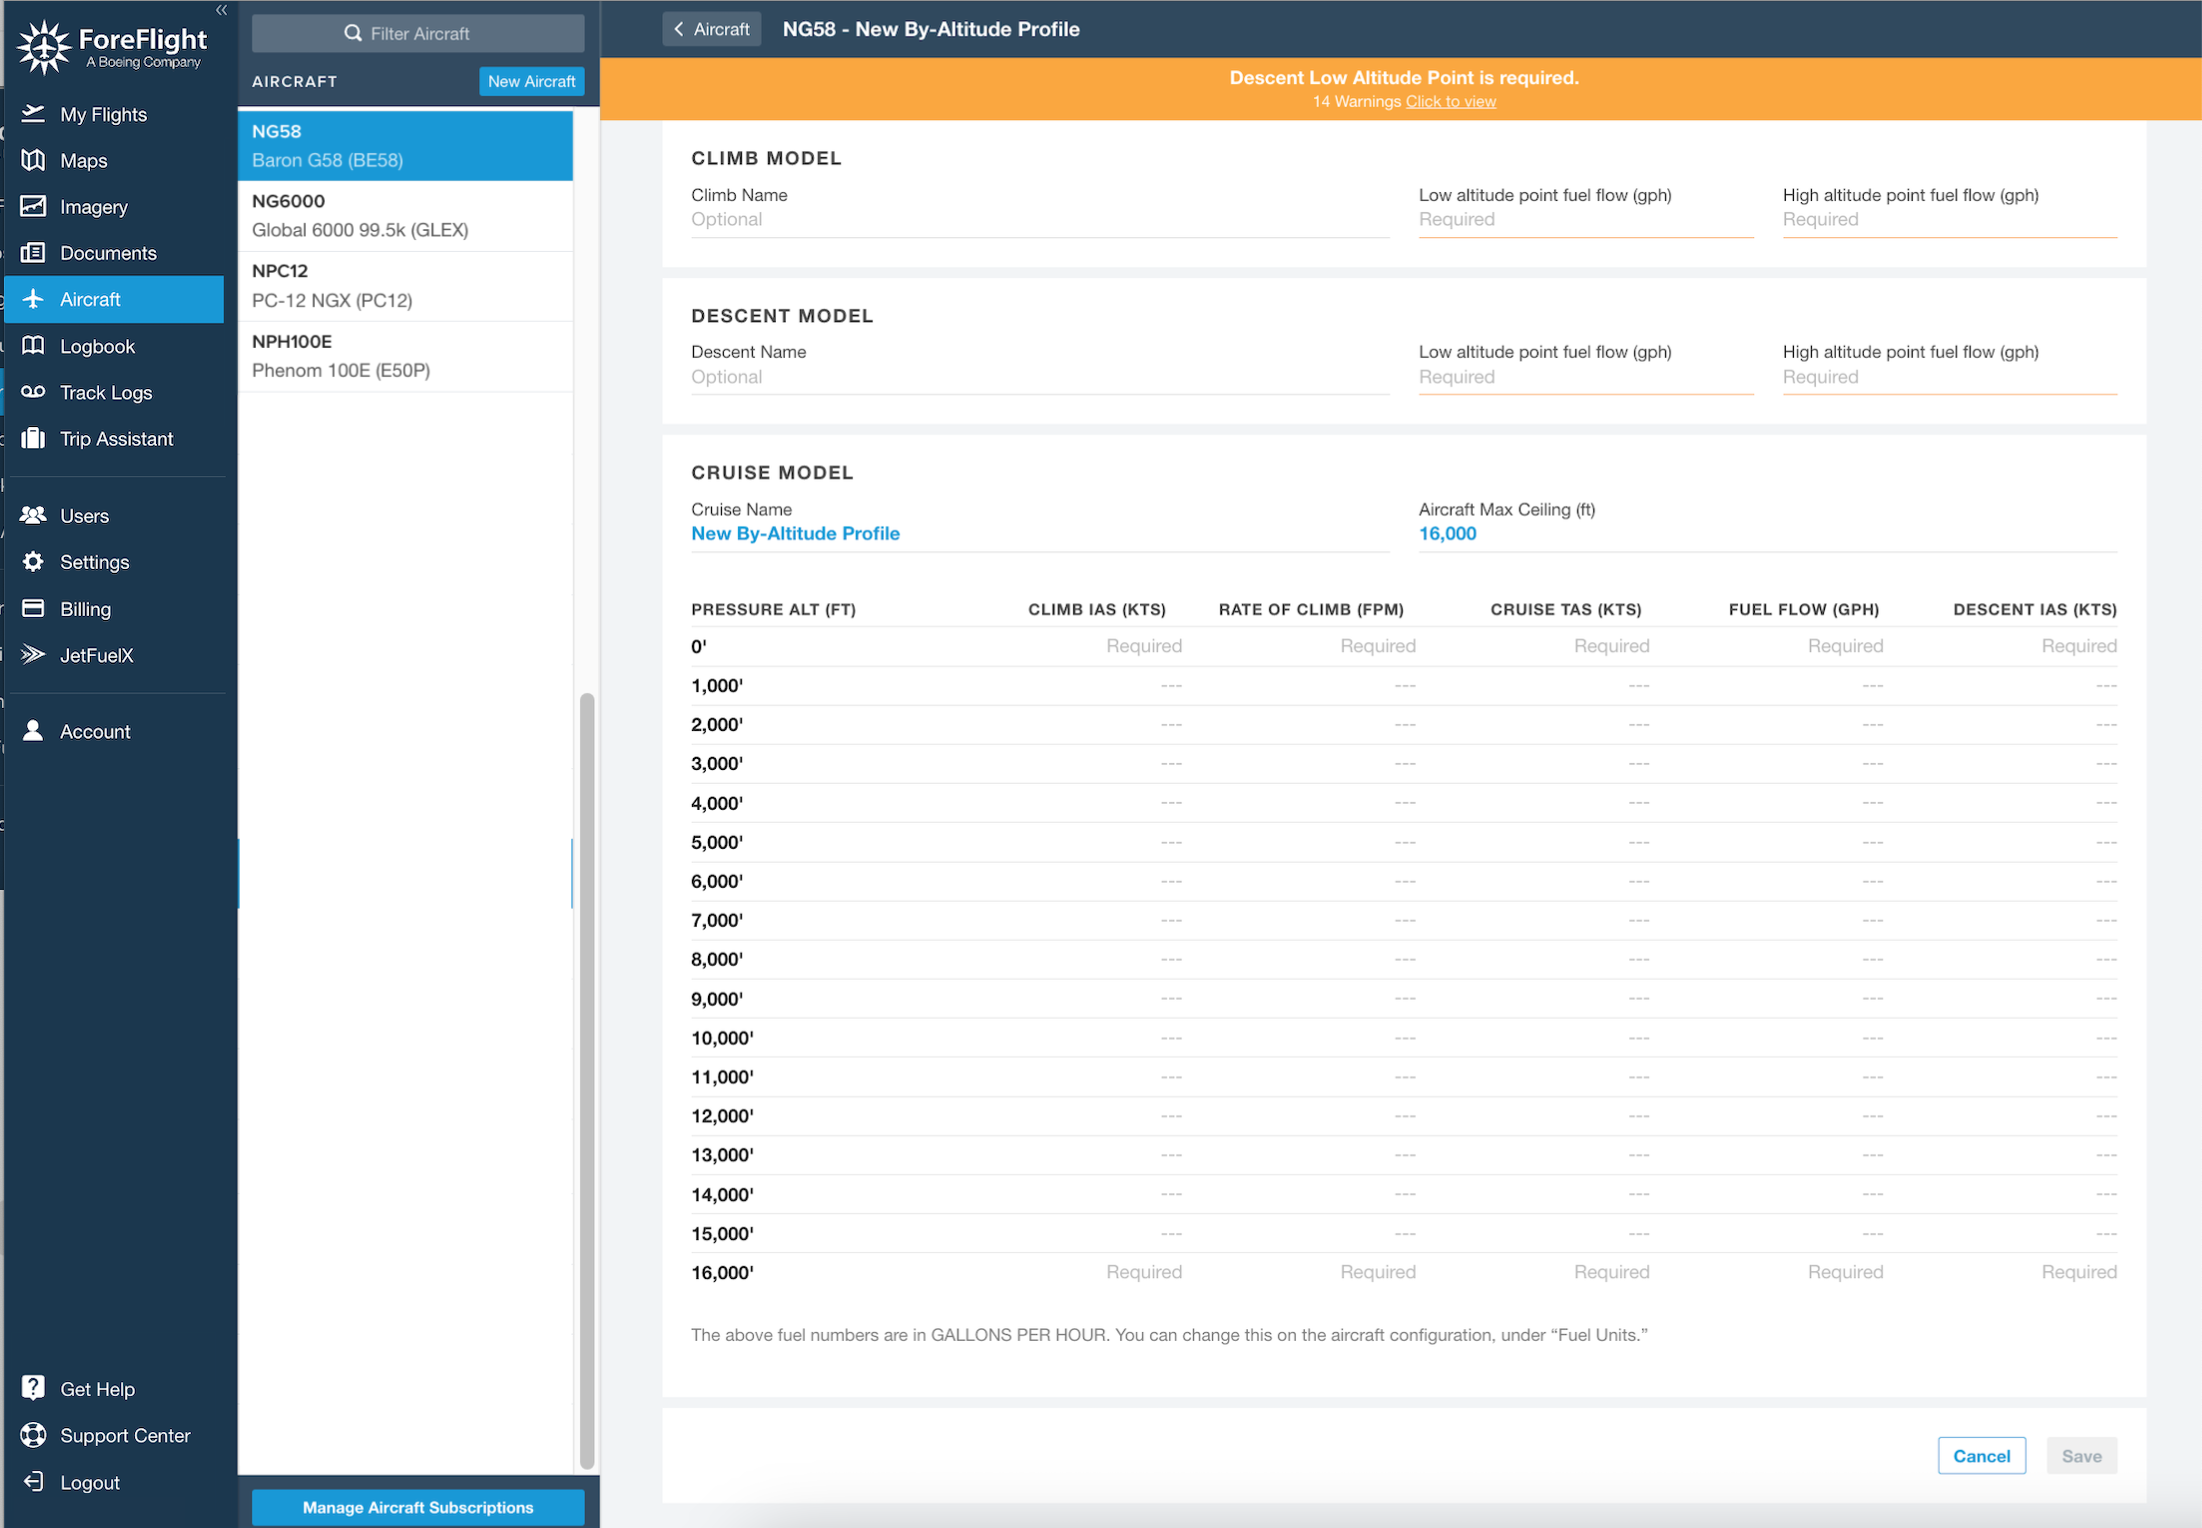This screenshot has height=1528, width=2202.
Task: Go back using the Aircraft button
Action: click(711, 29)
